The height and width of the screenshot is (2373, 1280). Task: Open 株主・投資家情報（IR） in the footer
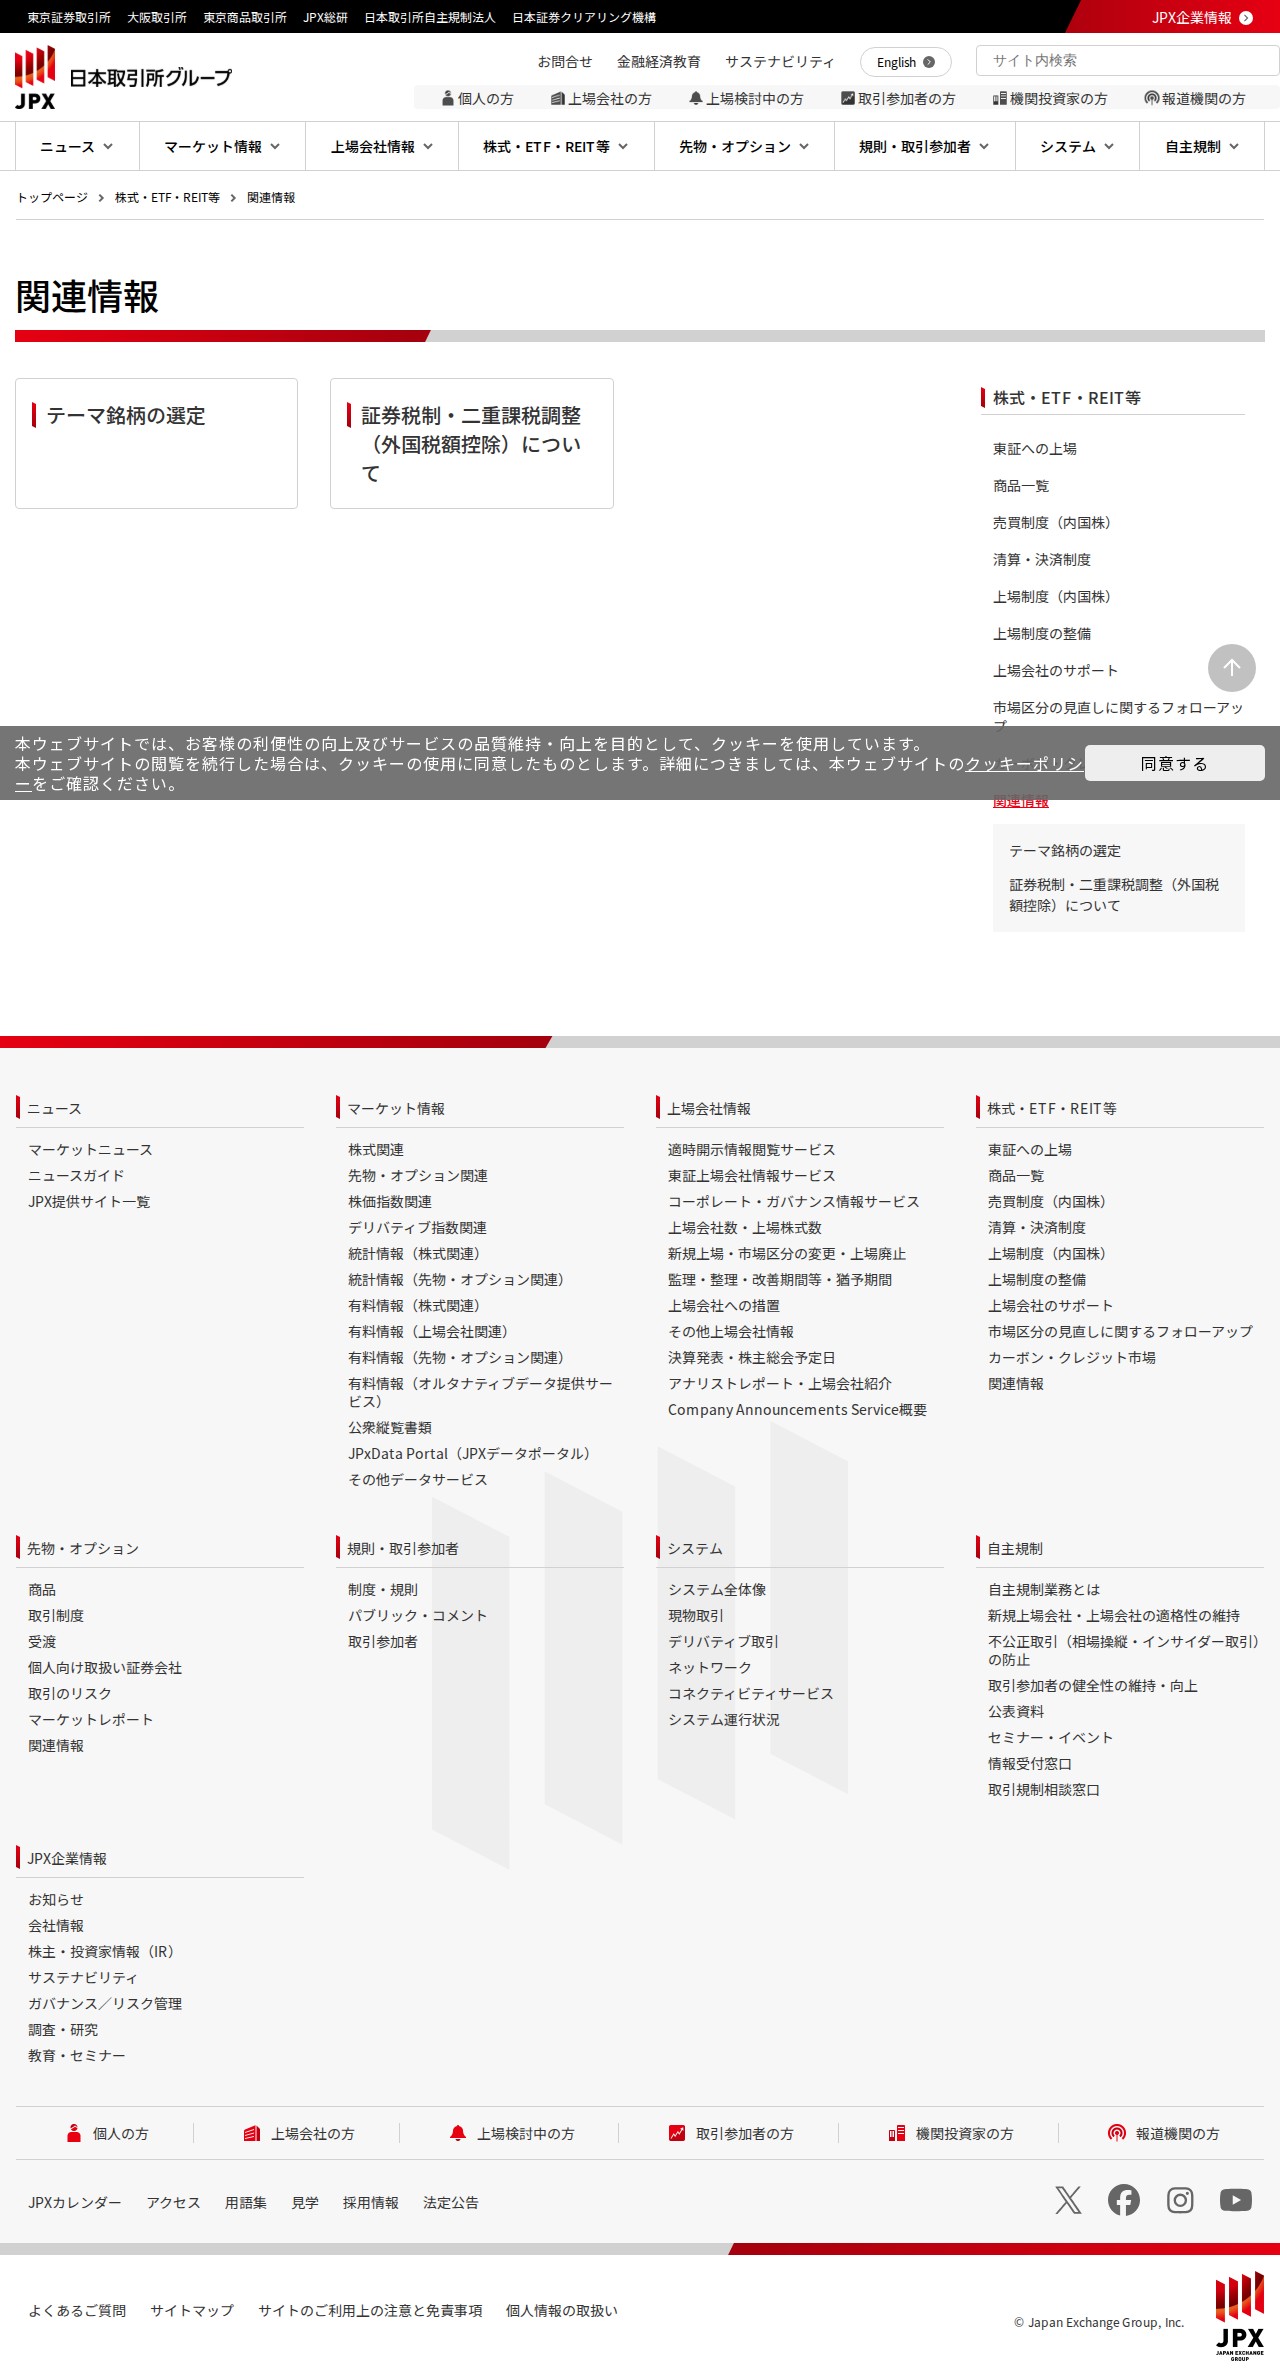[x=105, y=1952]
